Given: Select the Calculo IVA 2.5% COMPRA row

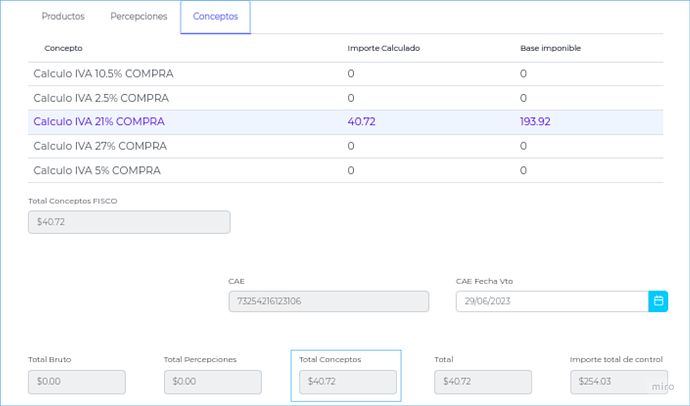Looking at the screenshot, I should 101,98.
